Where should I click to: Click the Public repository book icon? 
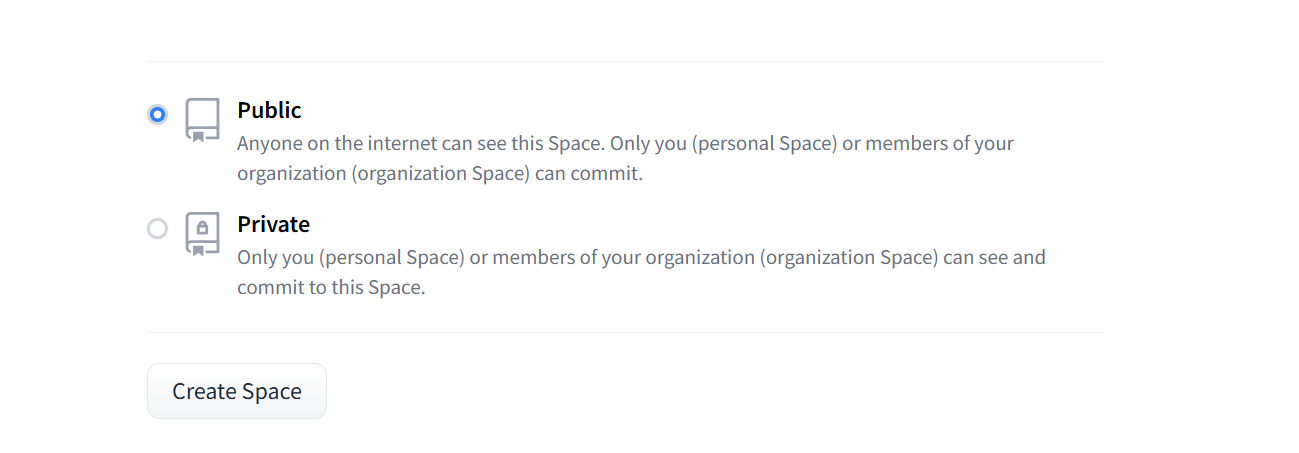click(202, 119)
